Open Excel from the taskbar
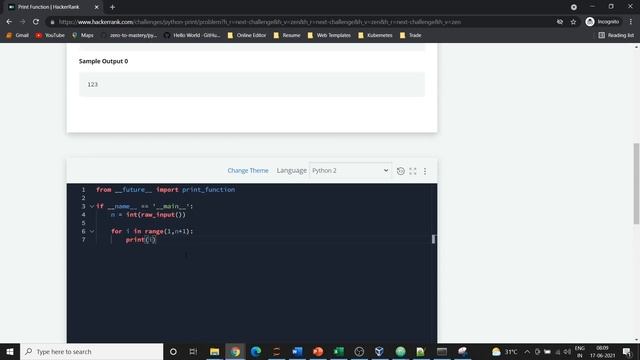This screenshot has height=360, width=640. [338, 351]
